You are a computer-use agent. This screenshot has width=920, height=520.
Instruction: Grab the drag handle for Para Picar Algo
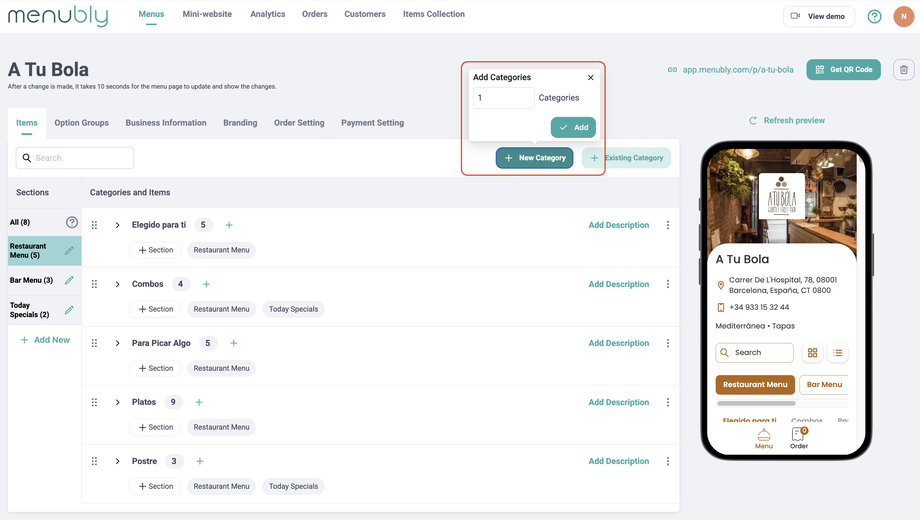coord(94,343)
